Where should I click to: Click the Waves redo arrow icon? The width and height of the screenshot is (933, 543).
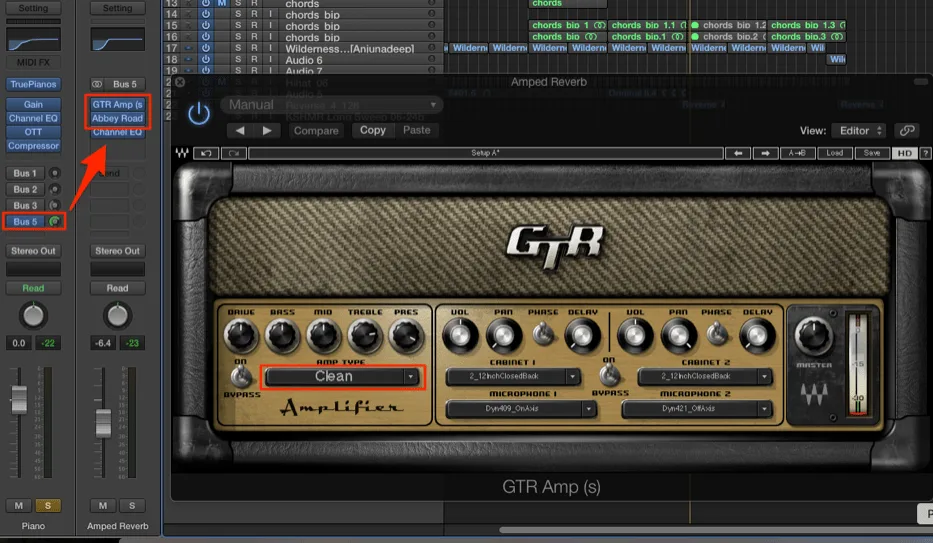tap(234, 153)
